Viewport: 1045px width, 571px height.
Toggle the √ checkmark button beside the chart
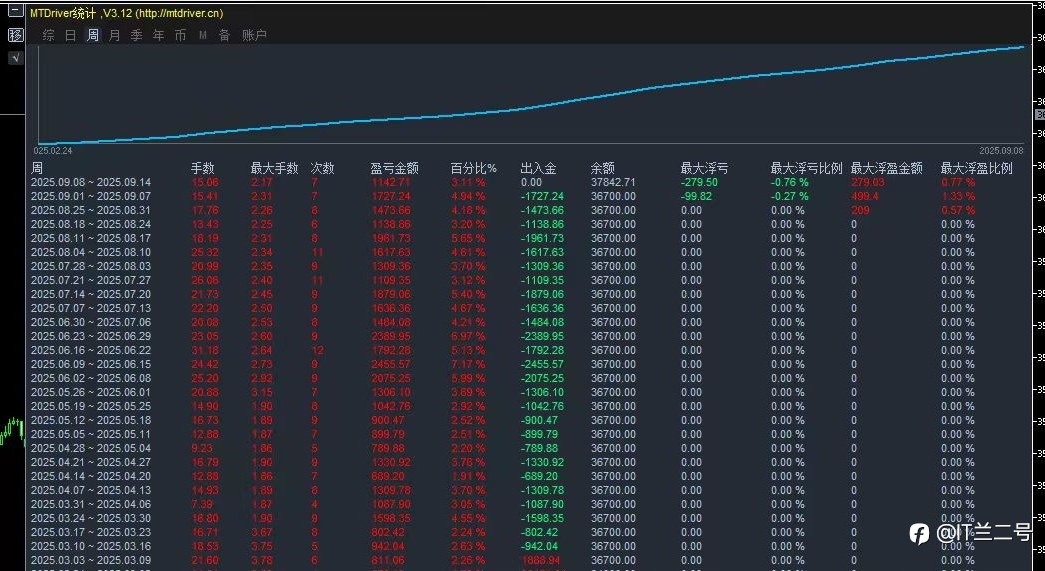pos(15,58)
